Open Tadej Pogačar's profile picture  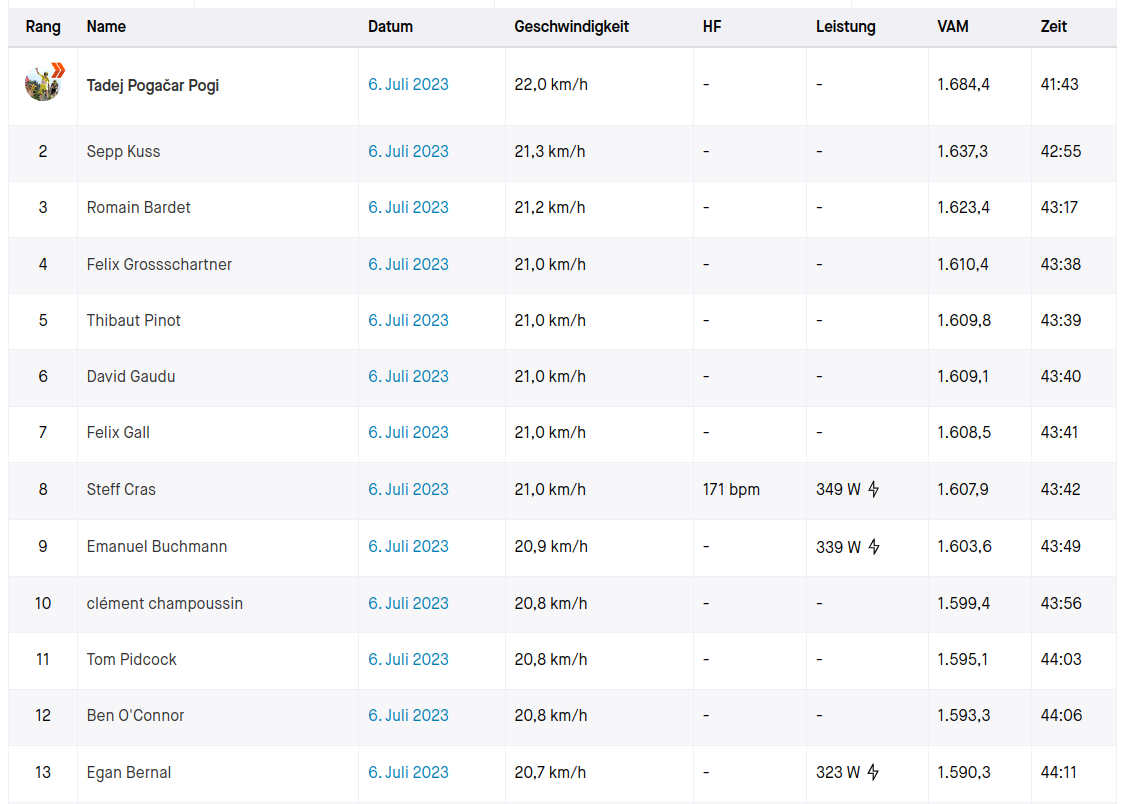(x=44, y=84)
